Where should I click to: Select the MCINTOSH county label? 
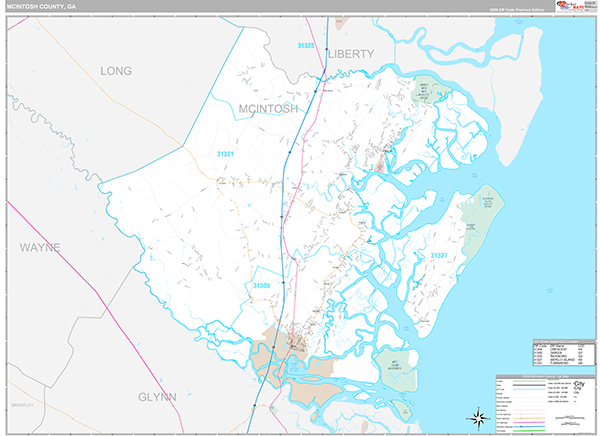[268, 109]
